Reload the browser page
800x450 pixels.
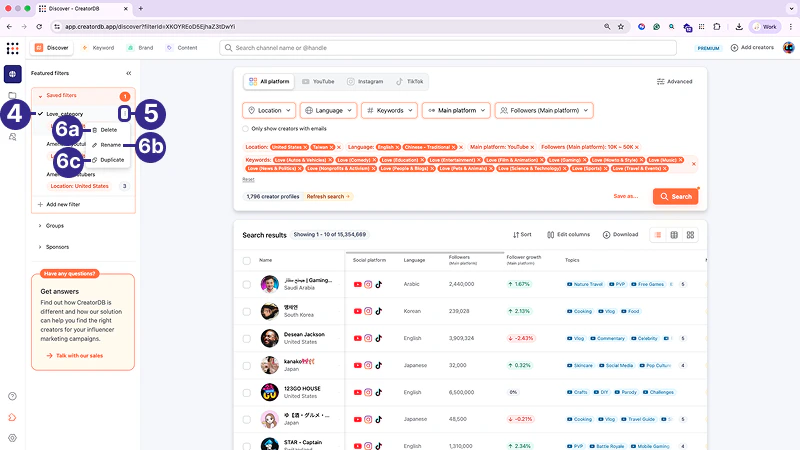point(39,27)
